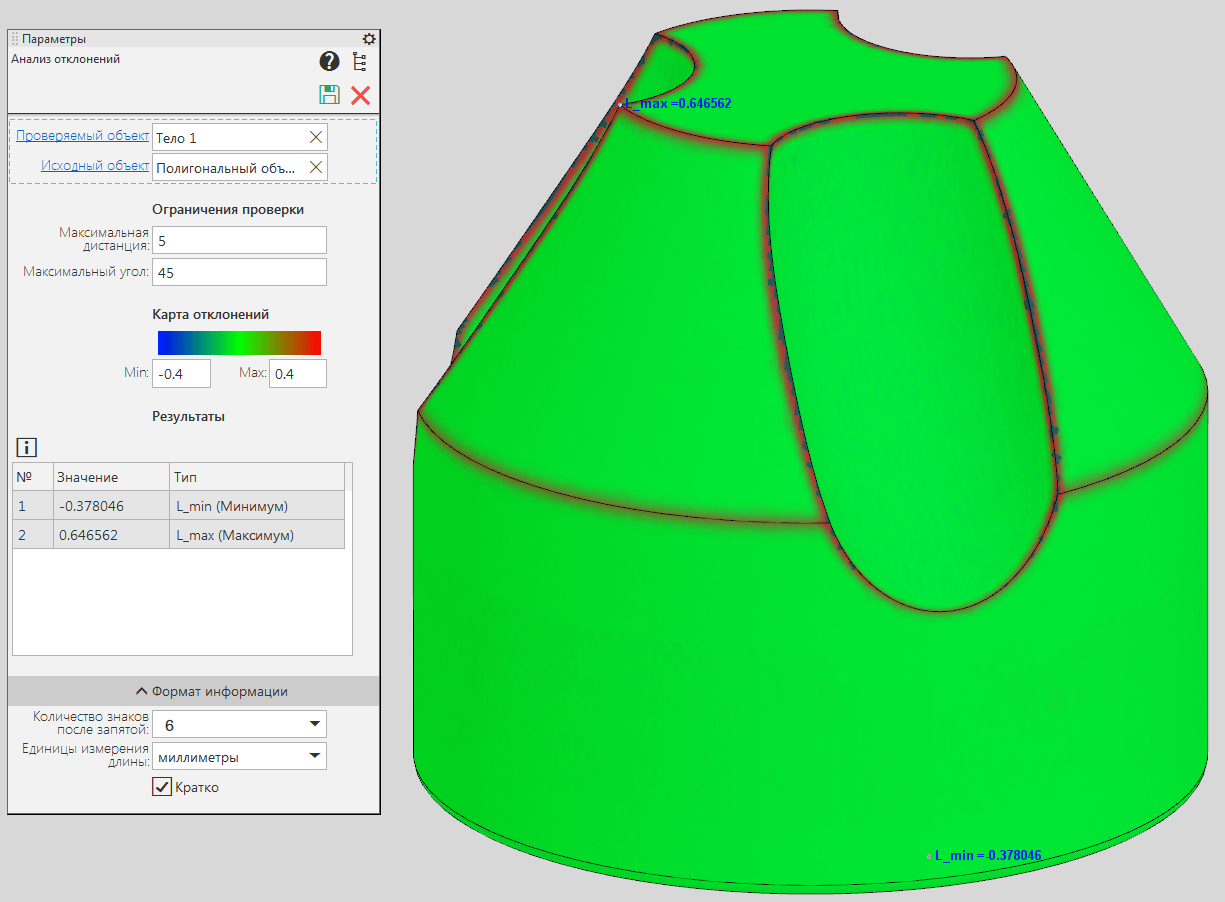Click the 'Максимальный угол' input field
The image size is (1225, 902).
239,272
